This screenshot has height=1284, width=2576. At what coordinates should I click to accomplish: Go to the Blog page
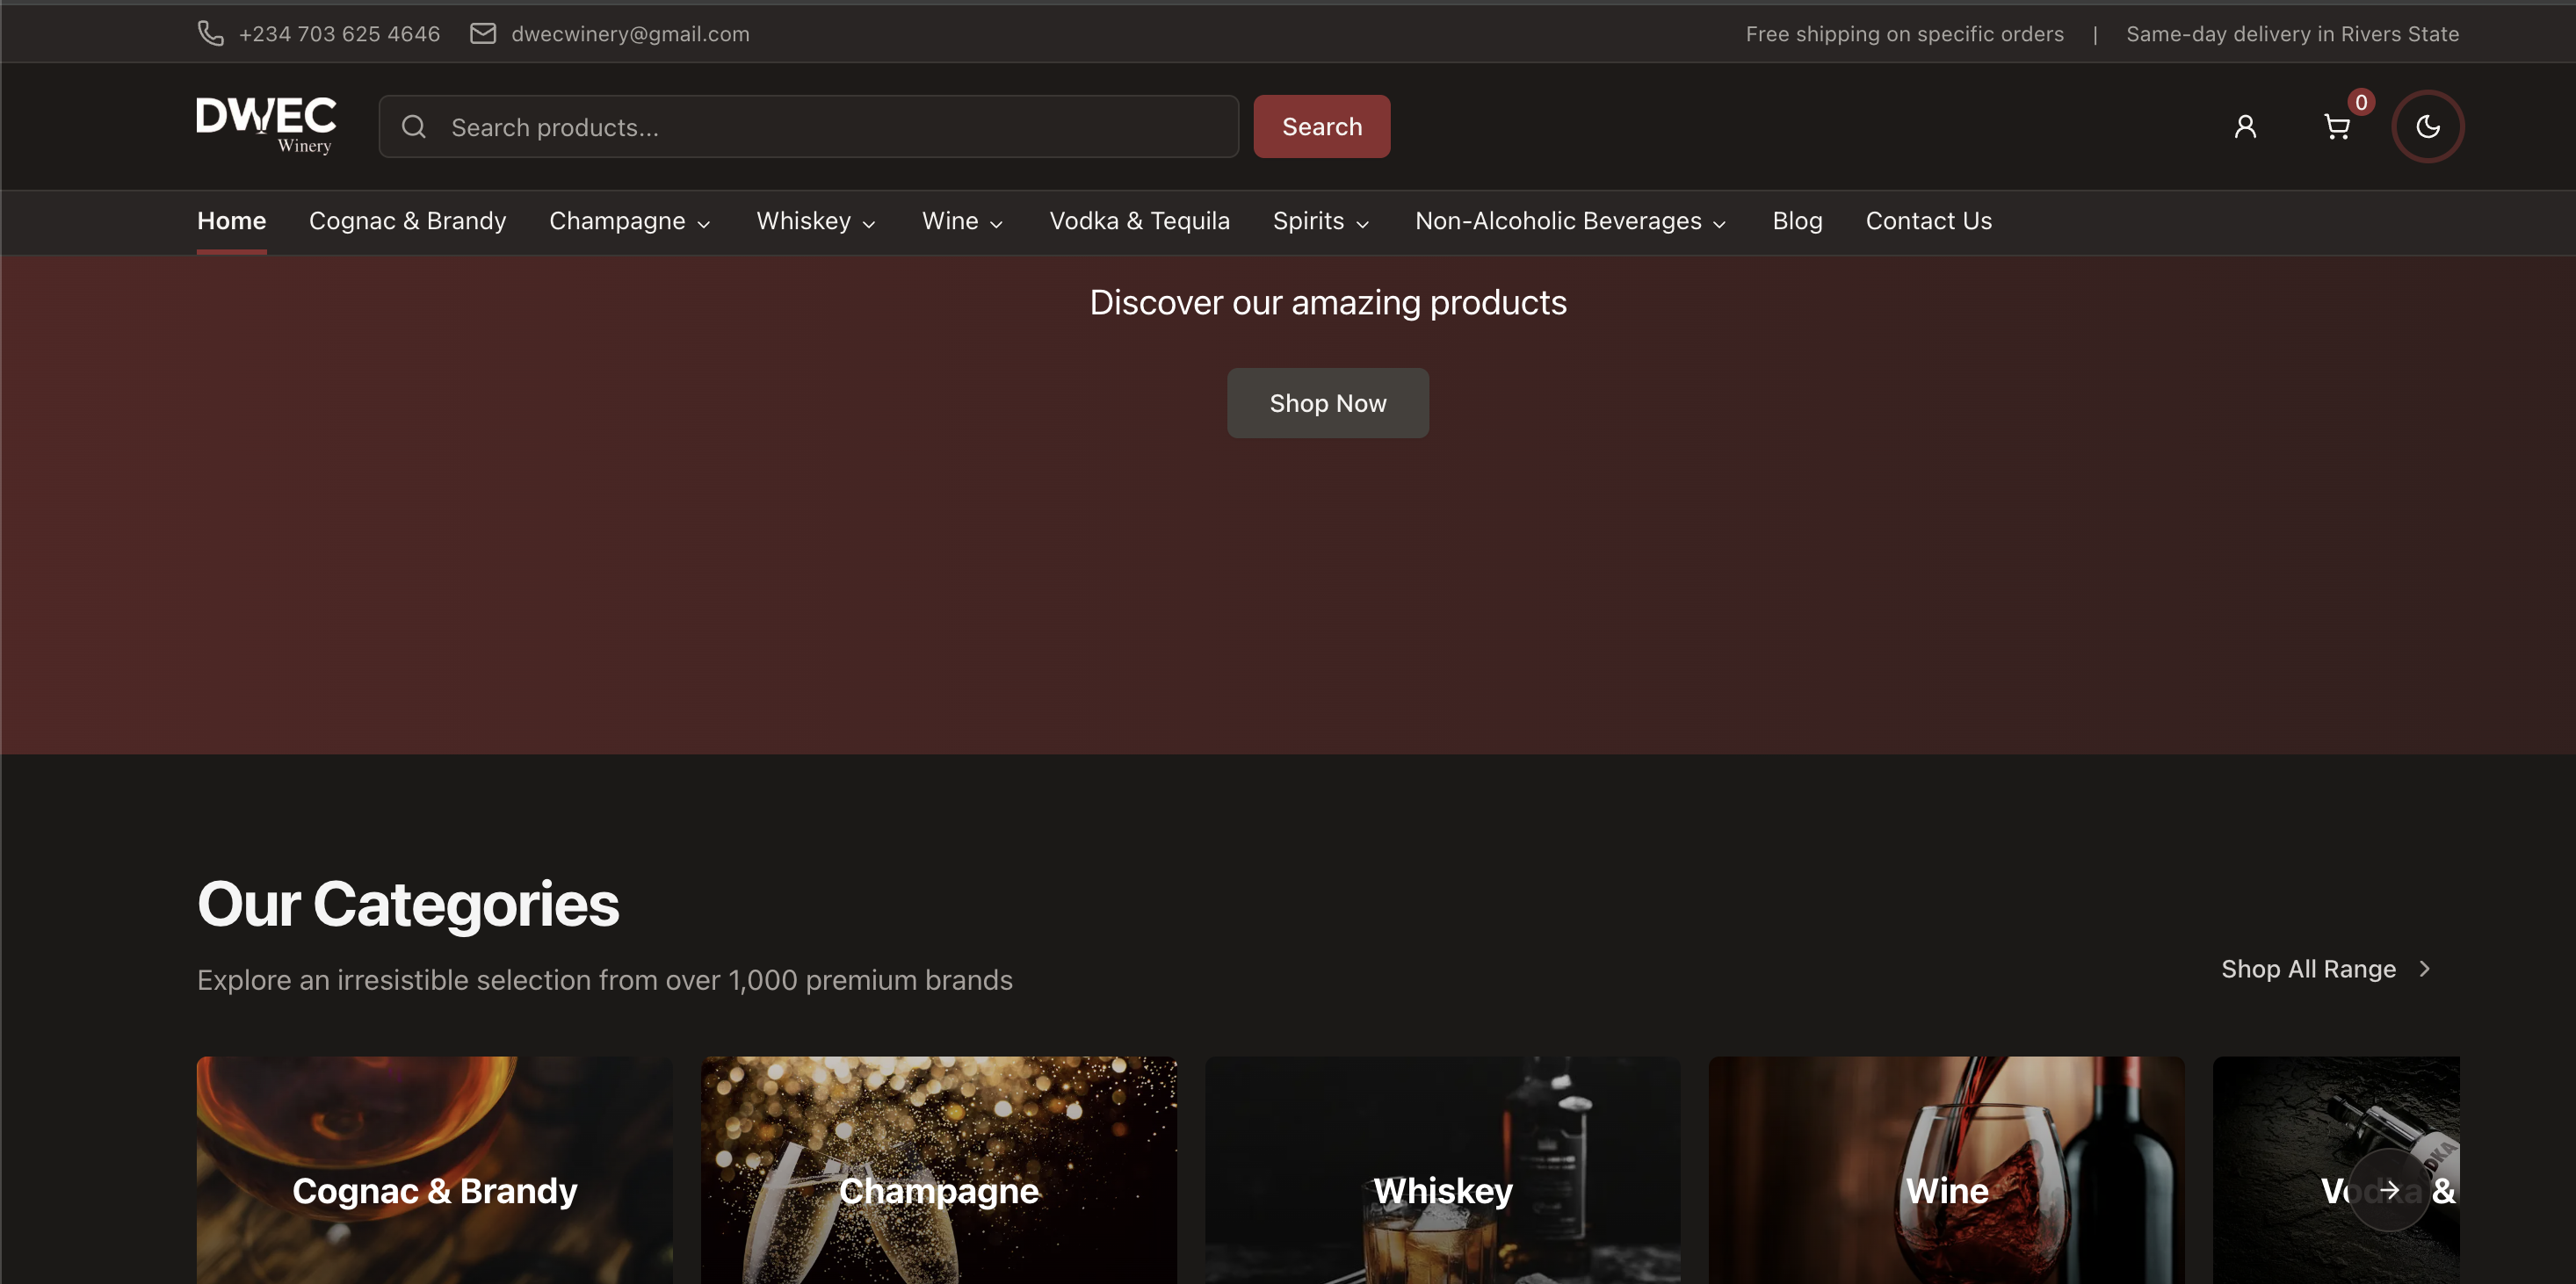[1797, 221]
